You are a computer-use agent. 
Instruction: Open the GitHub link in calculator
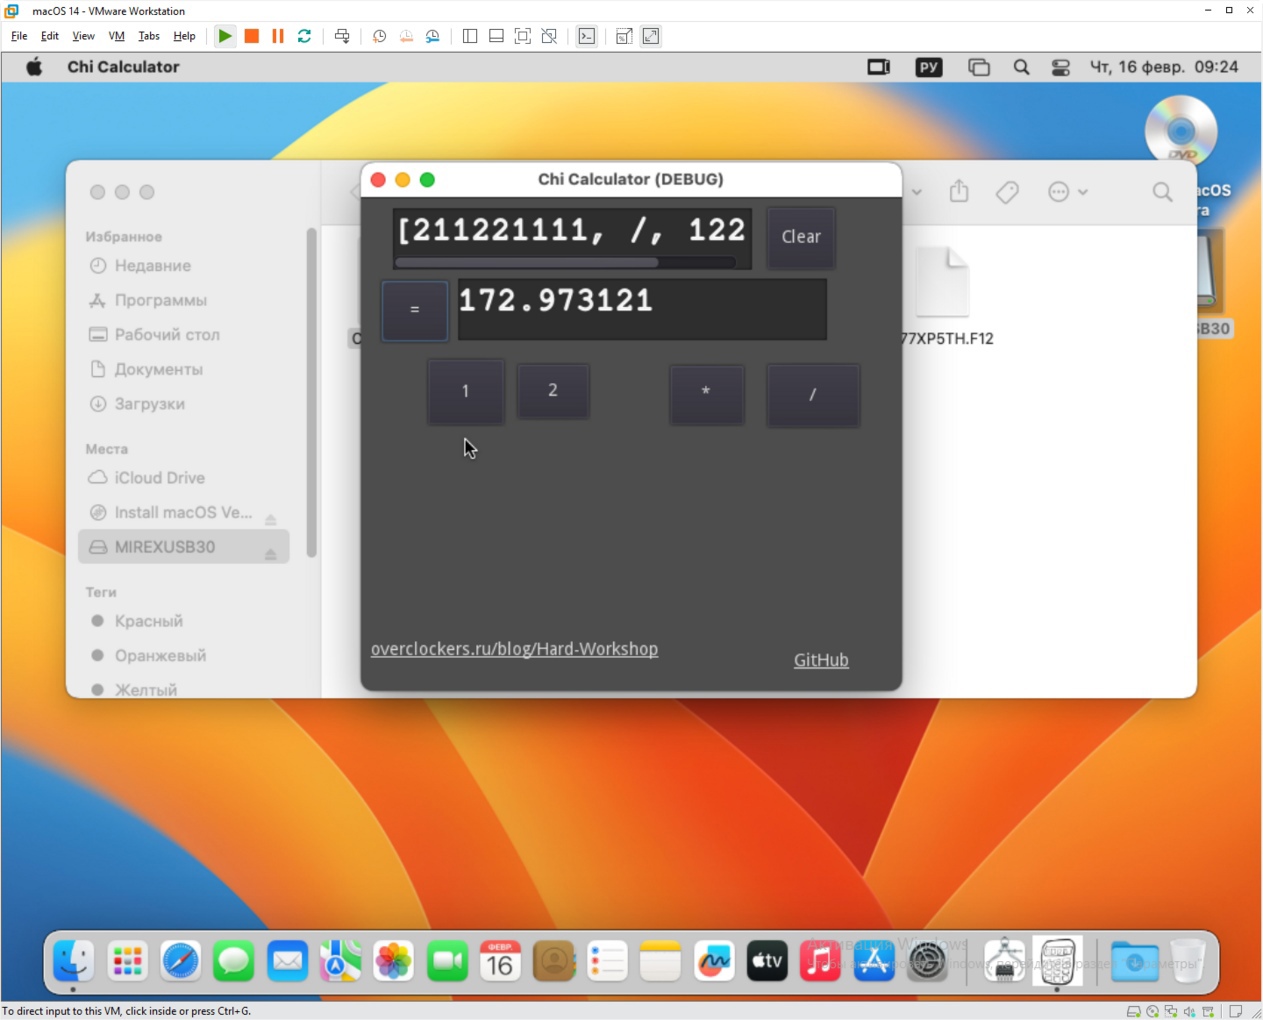[821, 660]
